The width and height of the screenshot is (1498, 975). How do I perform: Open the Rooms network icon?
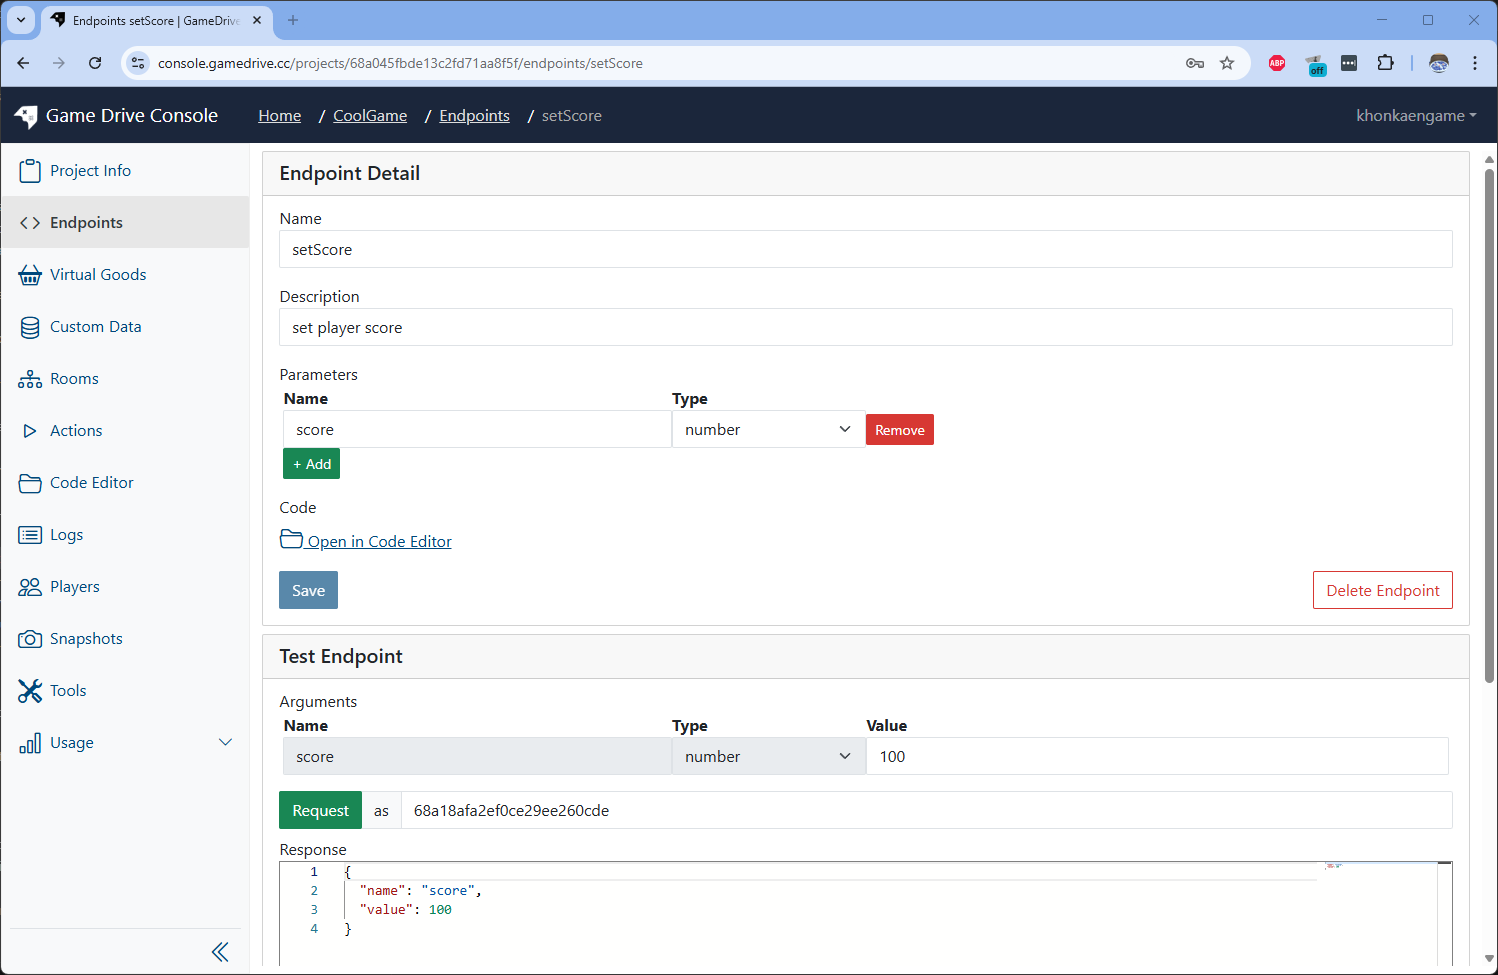click(x=30, y=379)
